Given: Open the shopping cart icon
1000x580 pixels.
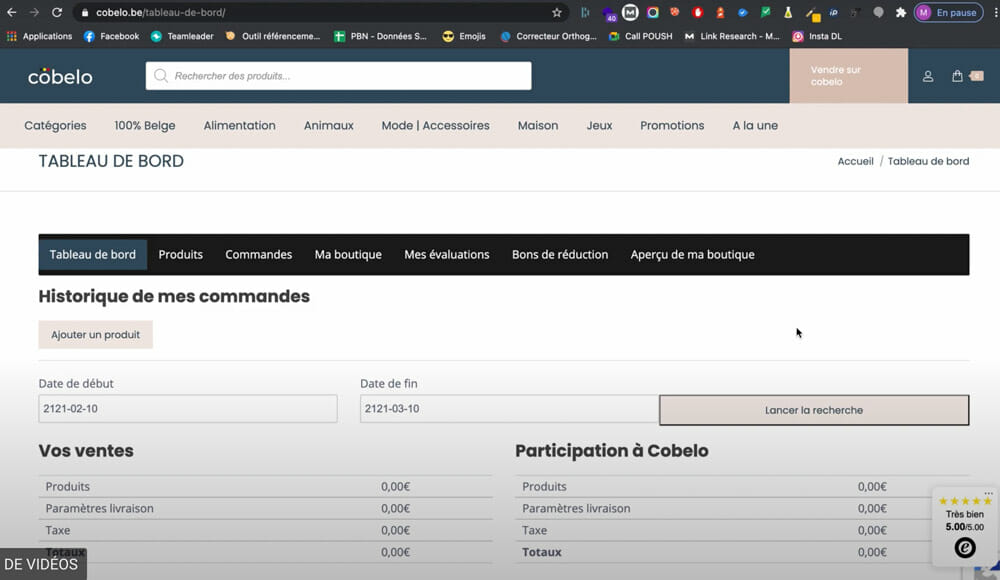Looking at the screenshot, I should 958,76.
